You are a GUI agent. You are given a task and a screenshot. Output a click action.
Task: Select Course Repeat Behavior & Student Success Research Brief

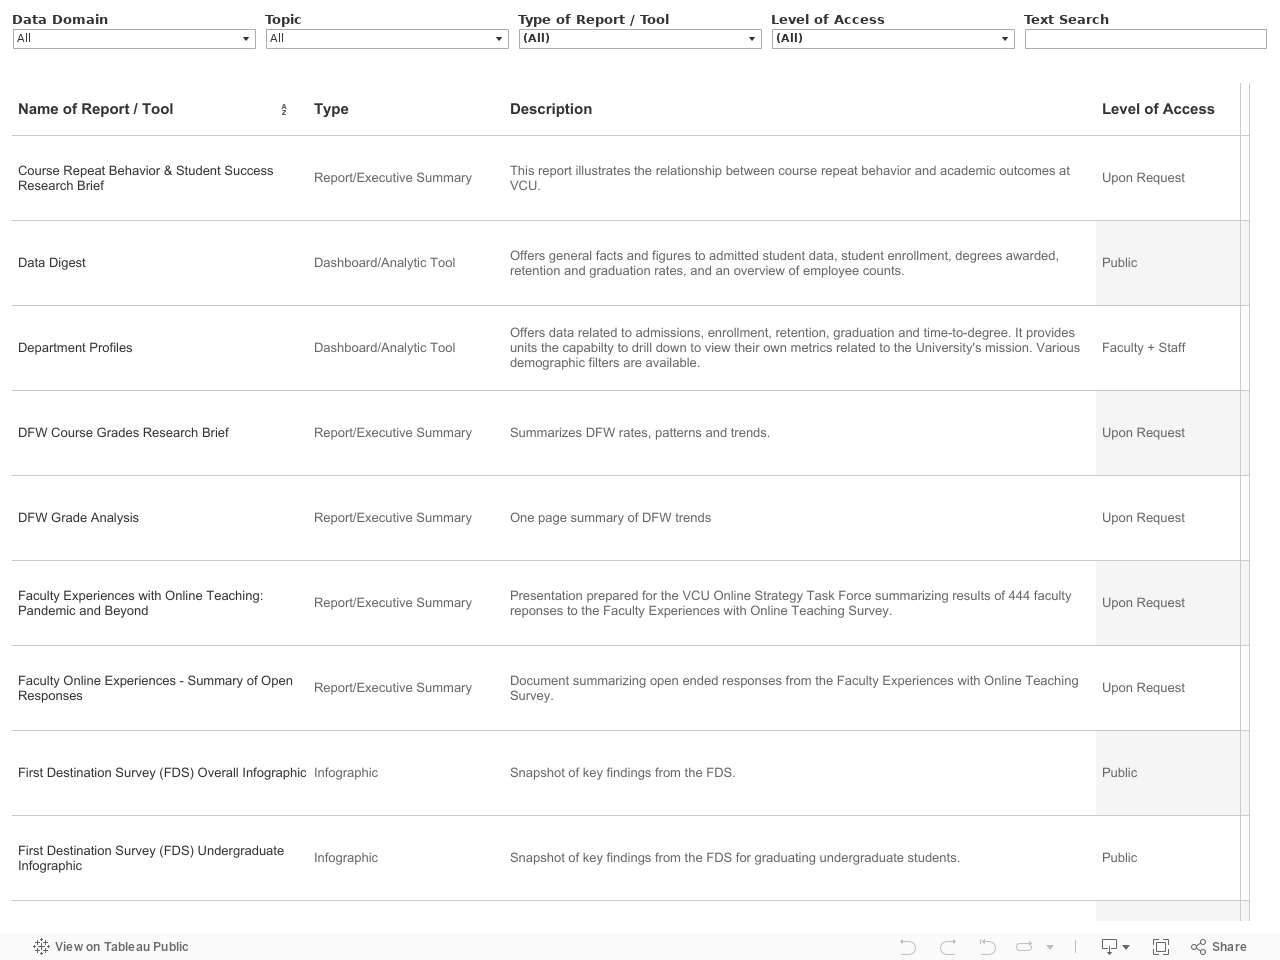point(146,178)
